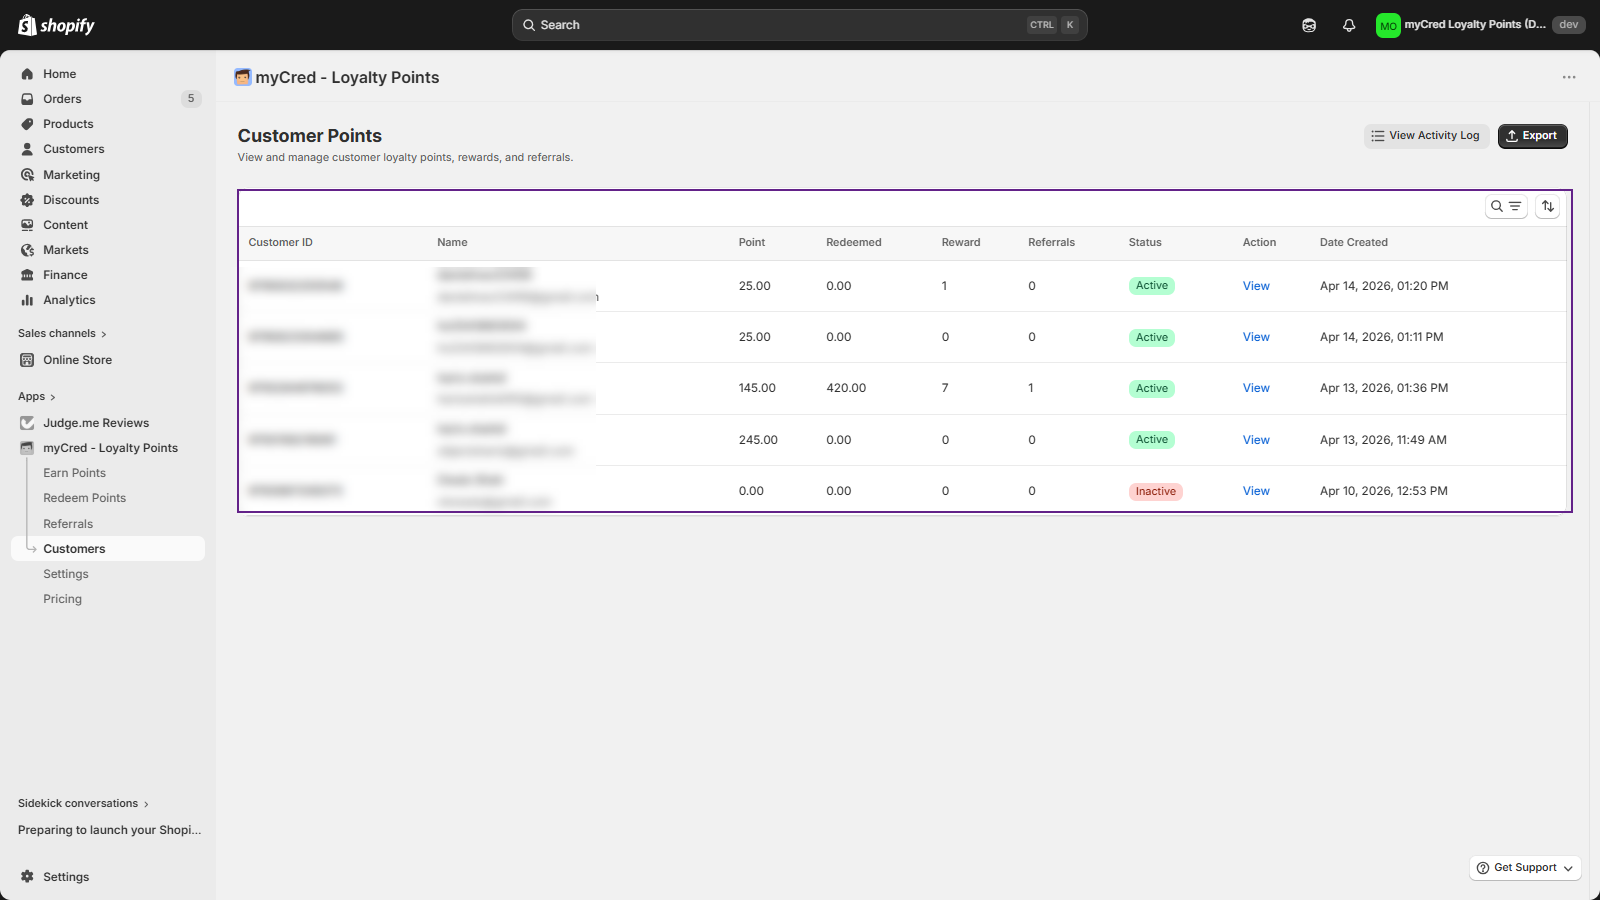Open the notifications bell
The height and width of the screenshot is (900, 1600).
1349,25
